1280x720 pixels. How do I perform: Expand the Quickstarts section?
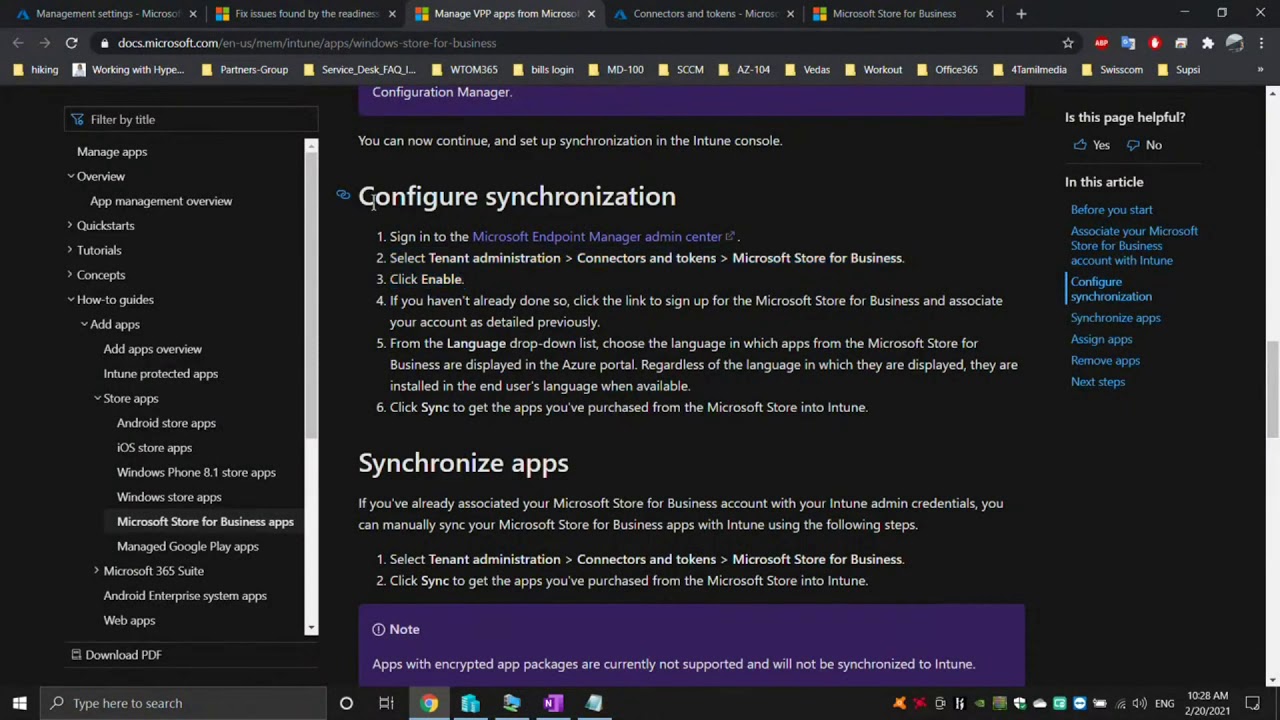pos(70,225)
